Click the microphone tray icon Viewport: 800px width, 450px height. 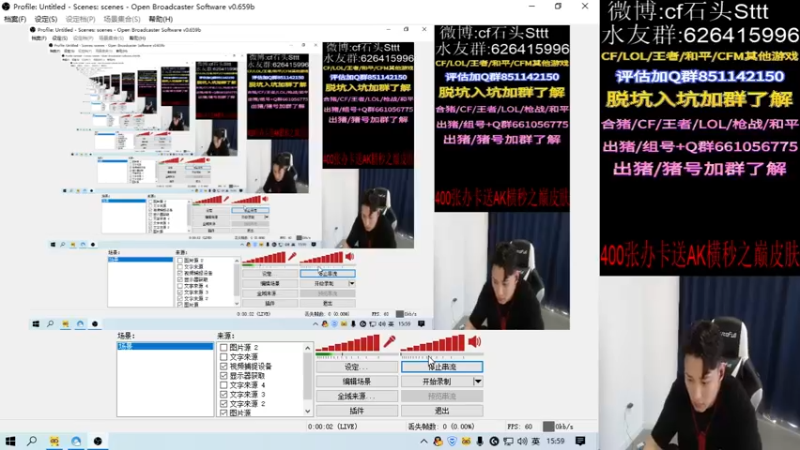pos(480,441)
